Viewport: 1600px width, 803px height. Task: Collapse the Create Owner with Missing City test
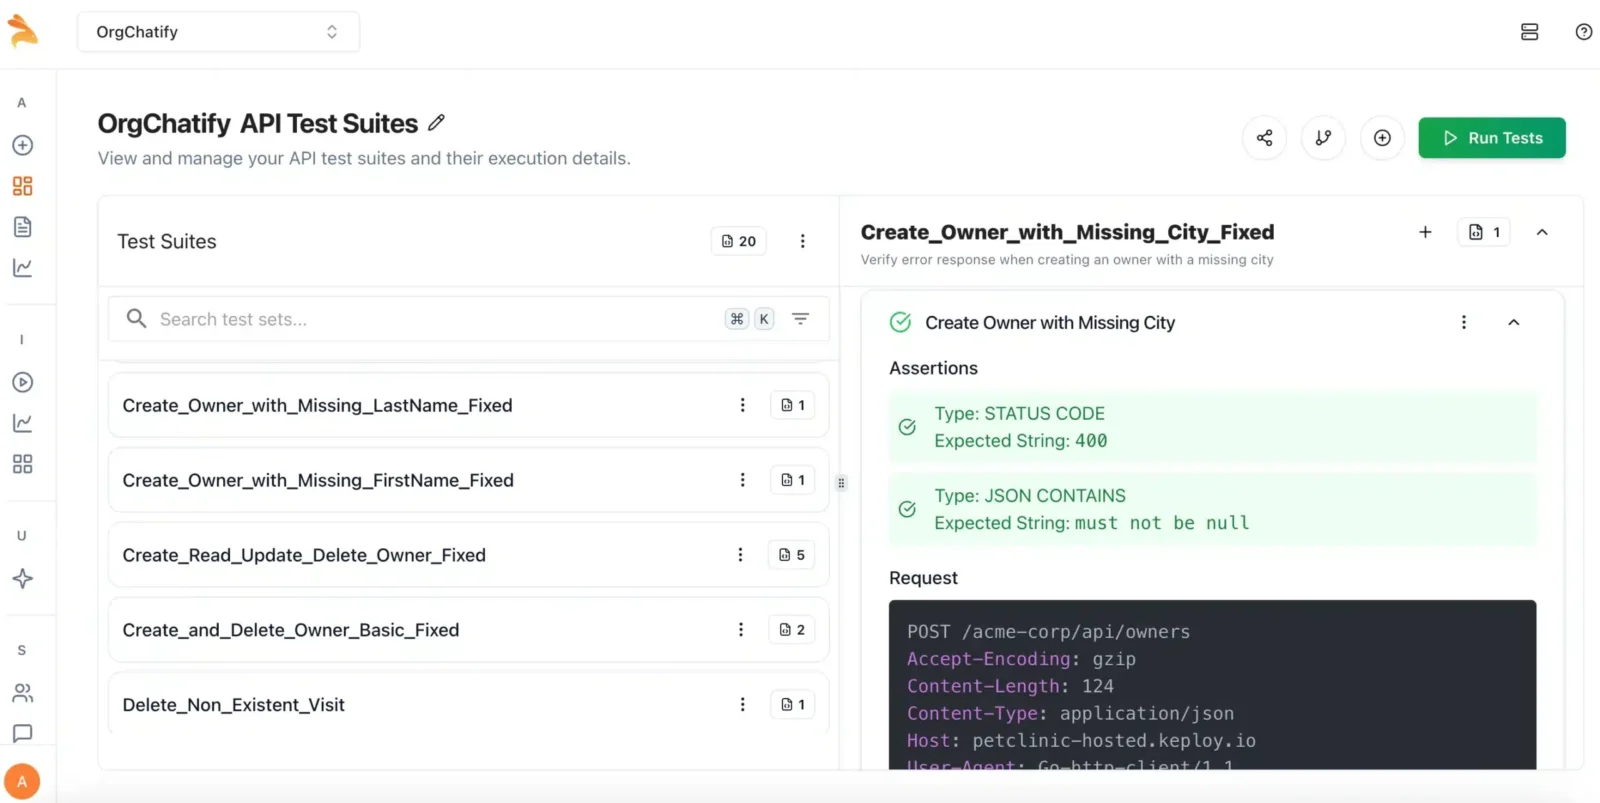1513,322
